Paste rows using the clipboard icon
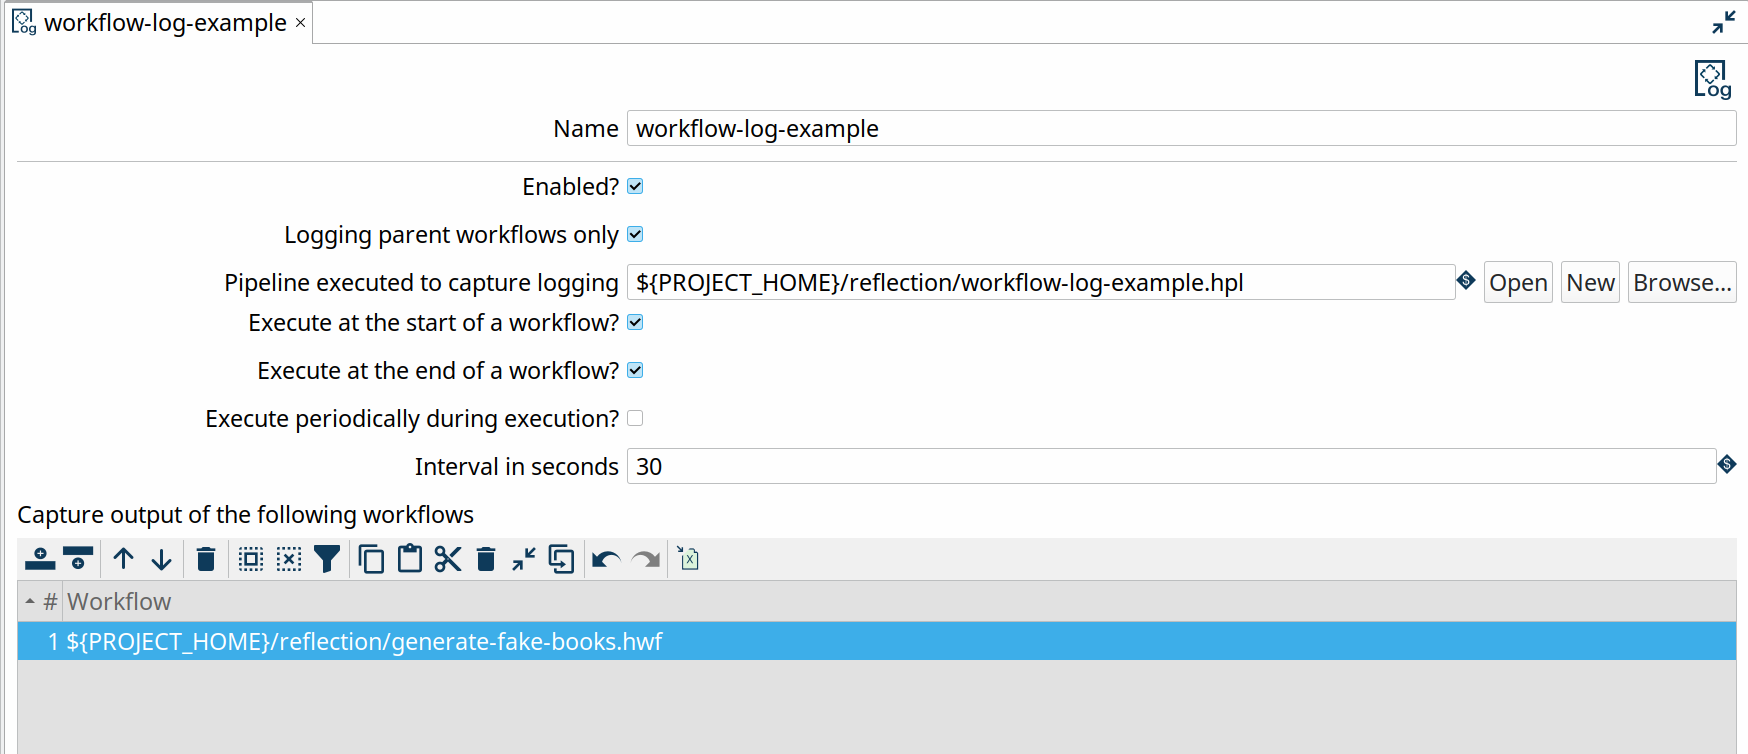1748x754 pixels. 410,558
